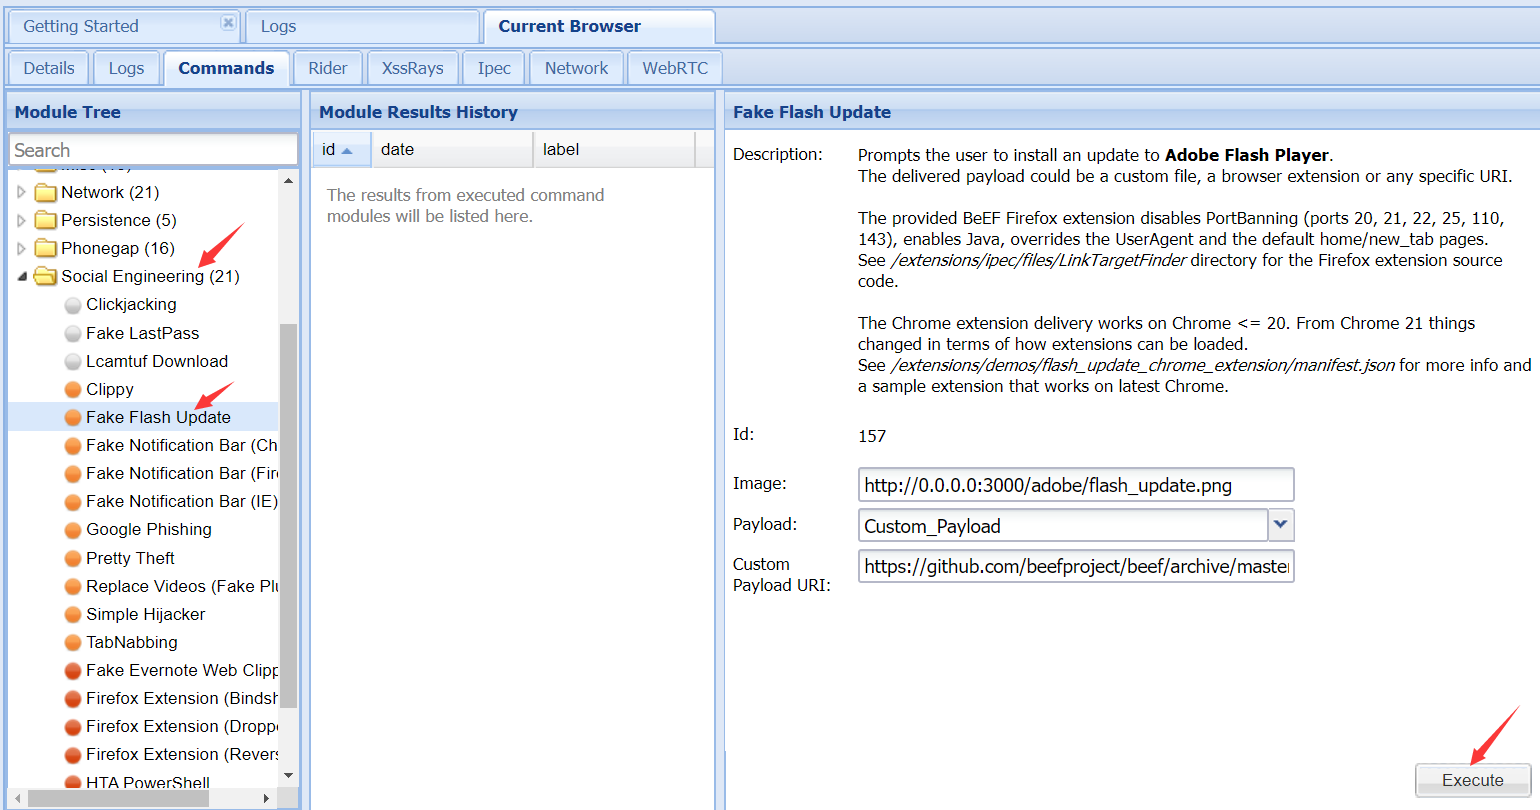The width and height of the screenshot is (1540, 810).
Task: Select the Firefox Extension (Dropp module row
Action: click(x=143, y=726)
